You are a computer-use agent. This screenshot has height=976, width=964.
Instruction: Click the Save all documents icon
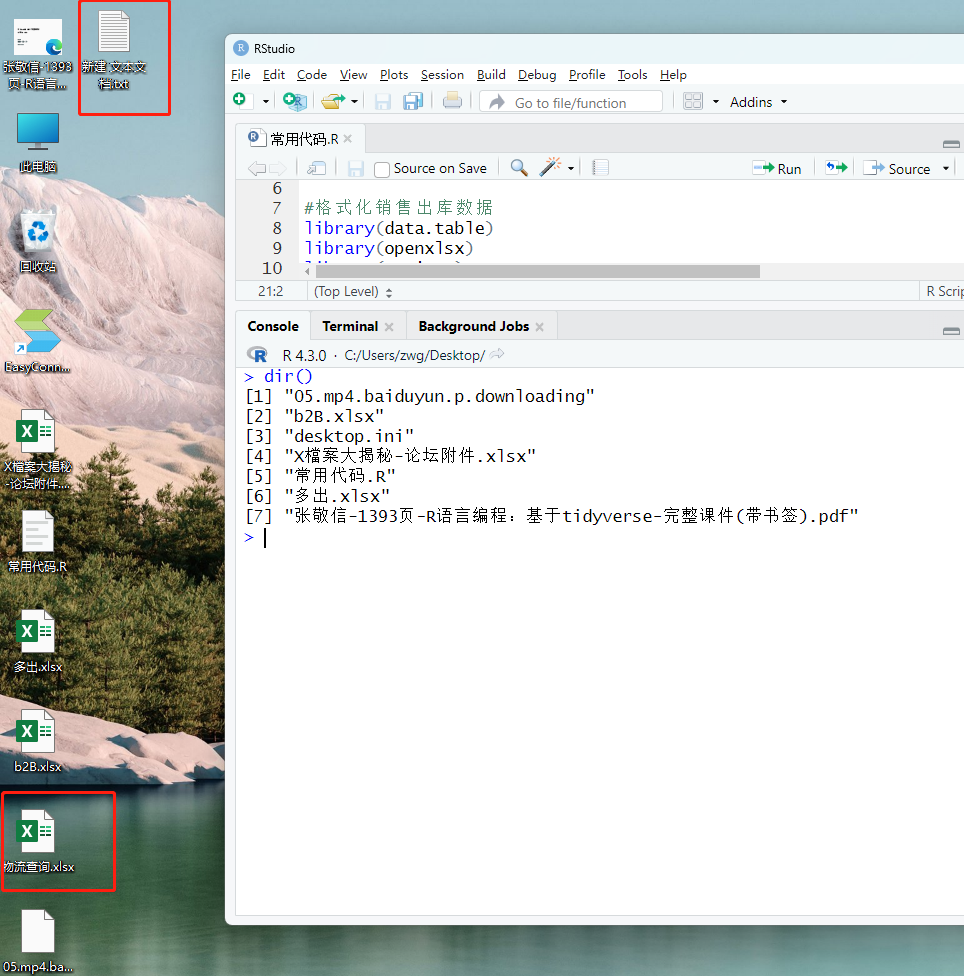point(413,101)
